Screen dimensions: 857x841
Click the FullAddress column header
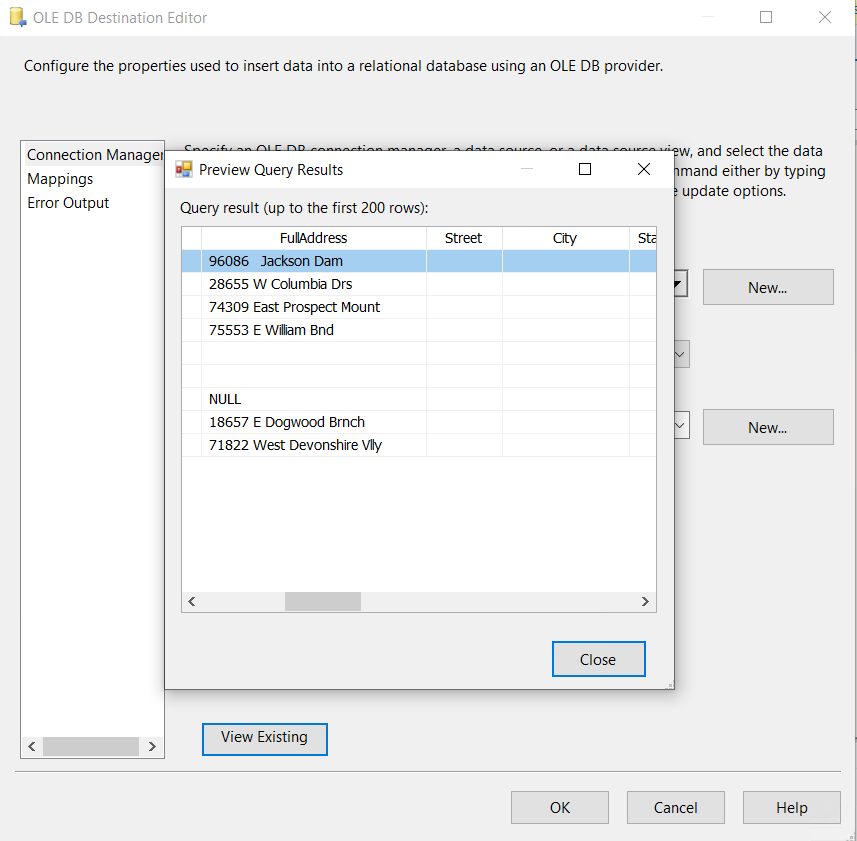coord(313,238)
